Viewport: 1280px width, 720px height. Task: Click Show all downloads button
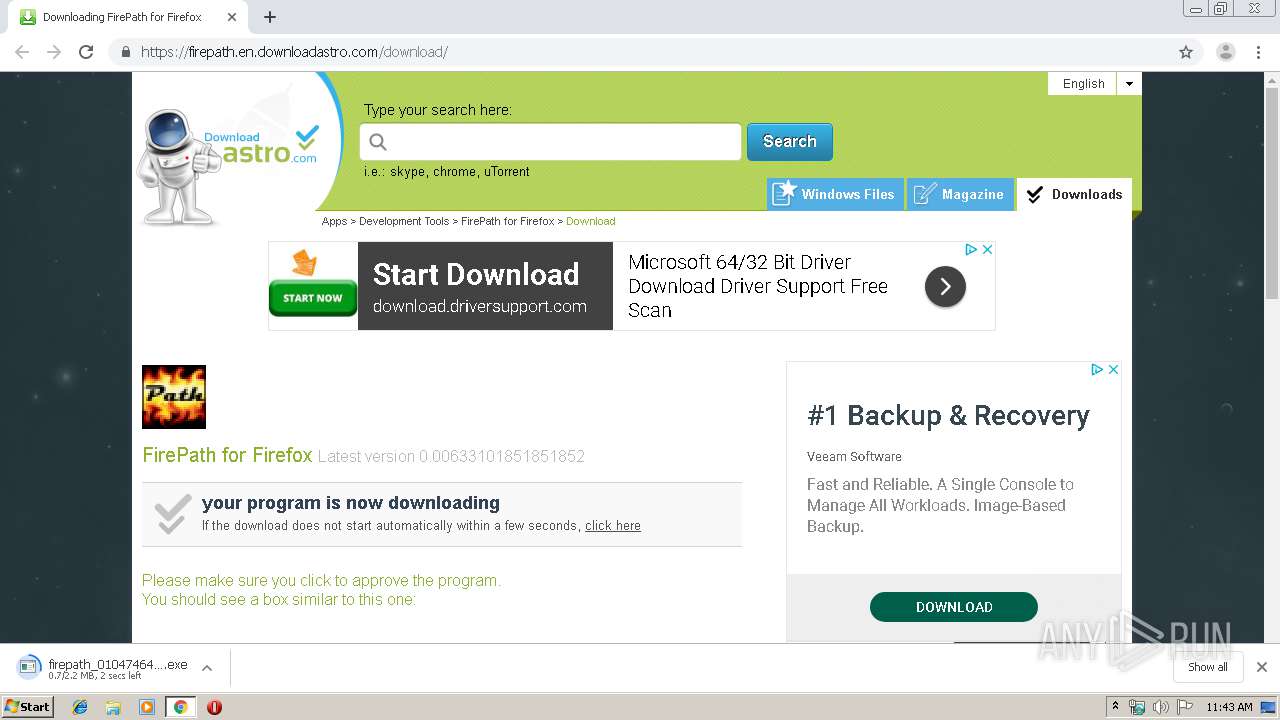(x=1208, y=667)
